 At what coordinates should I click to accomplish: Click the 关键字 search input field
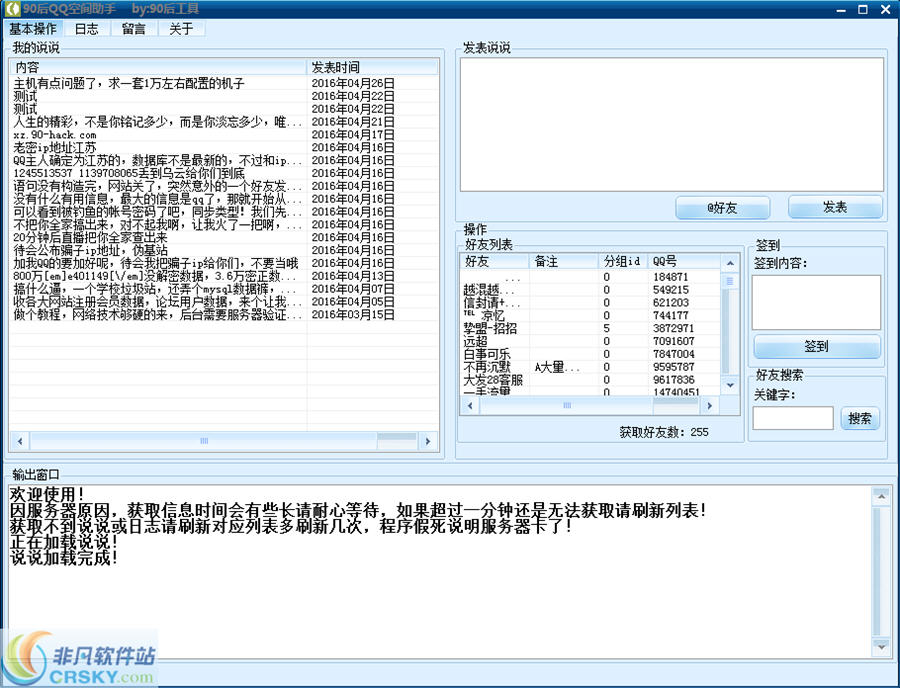coord(793,418)
